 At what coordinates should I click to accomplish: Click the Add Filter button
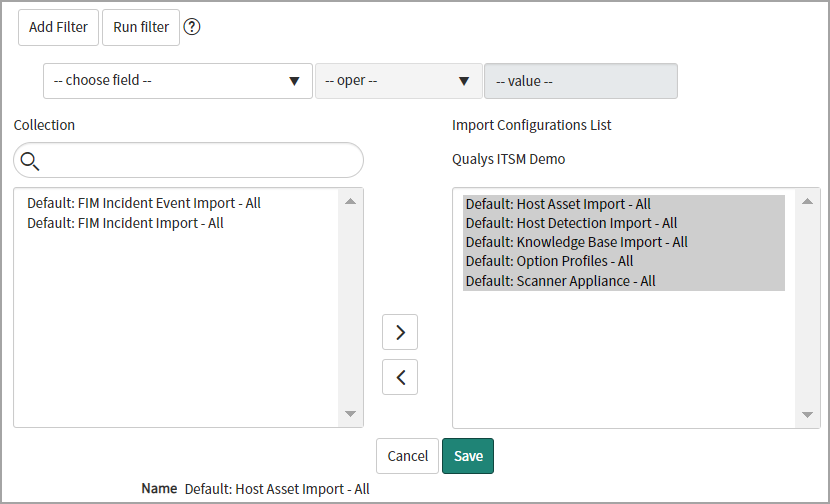(x=58, y=28)
